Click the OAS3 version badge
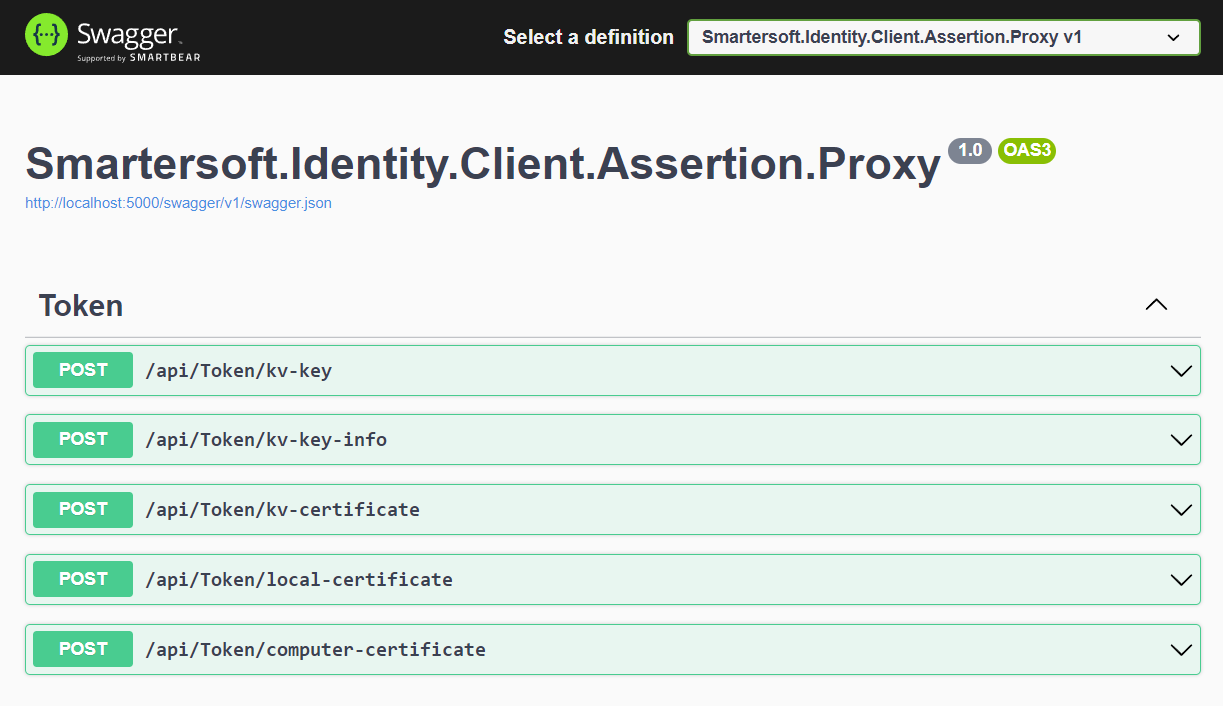1223x706 pixels. 1026,151
